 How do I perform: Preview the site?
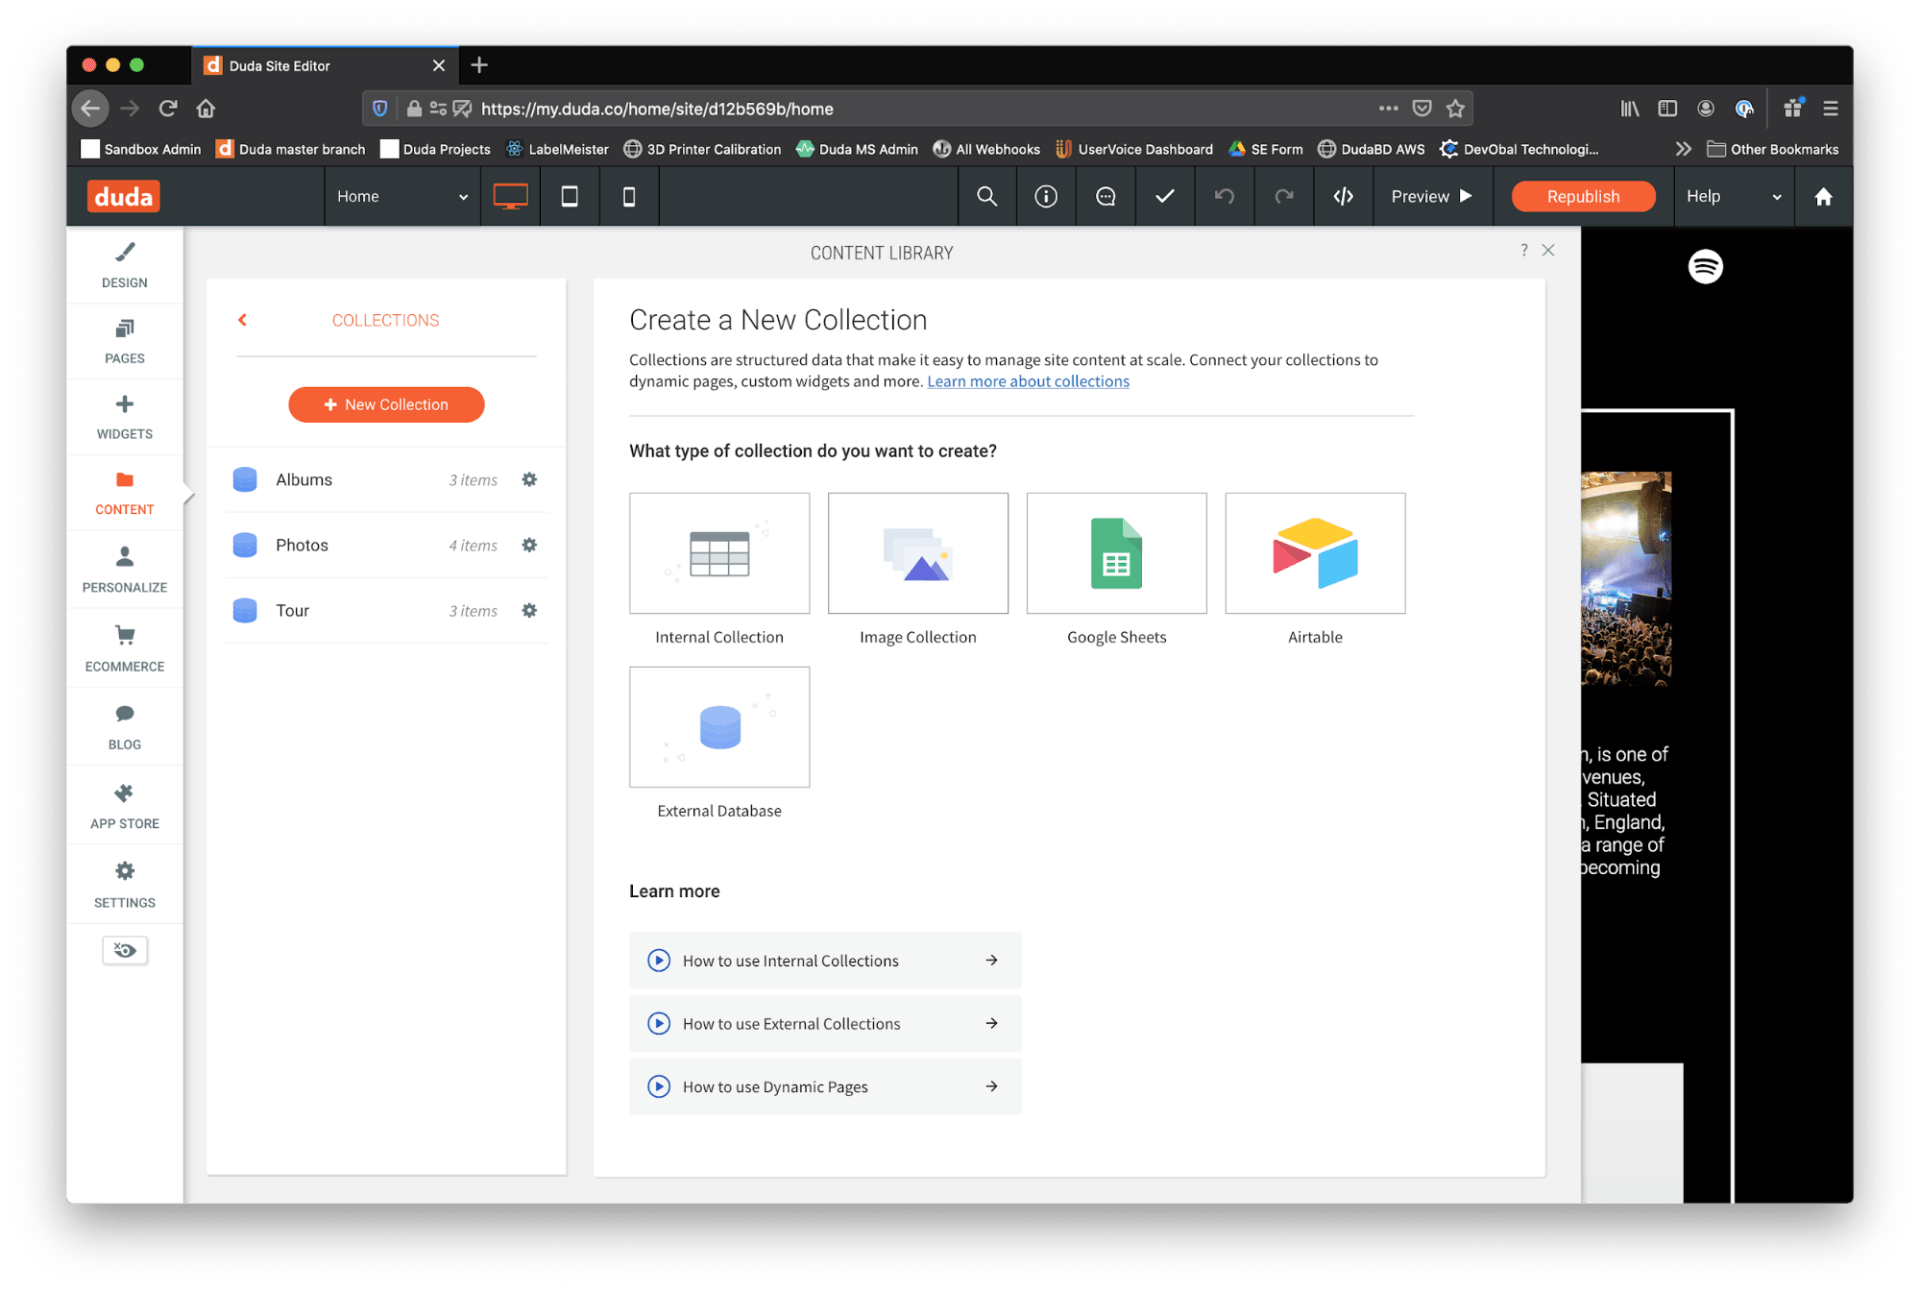click(1432, 196)
